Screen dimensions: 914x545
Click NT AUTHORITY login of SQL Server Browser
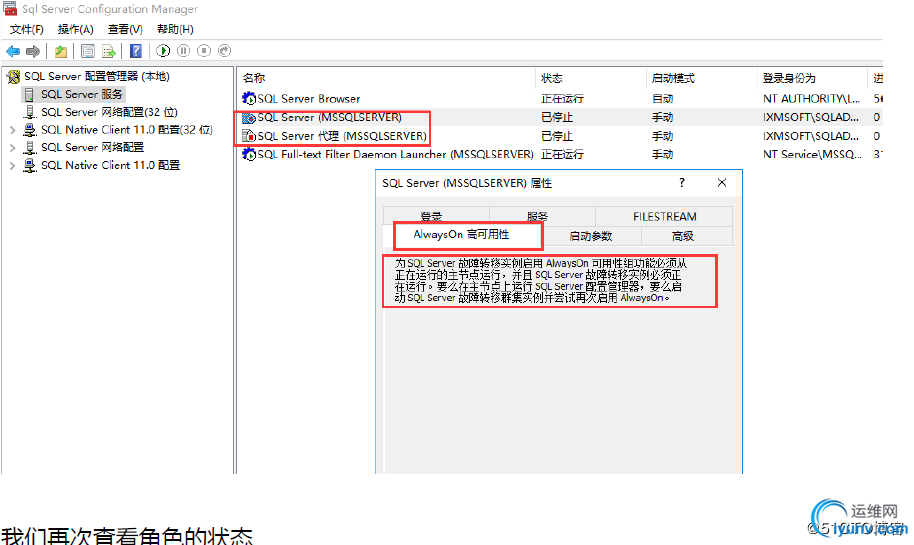pyautogui.click(x=811, y=99)
